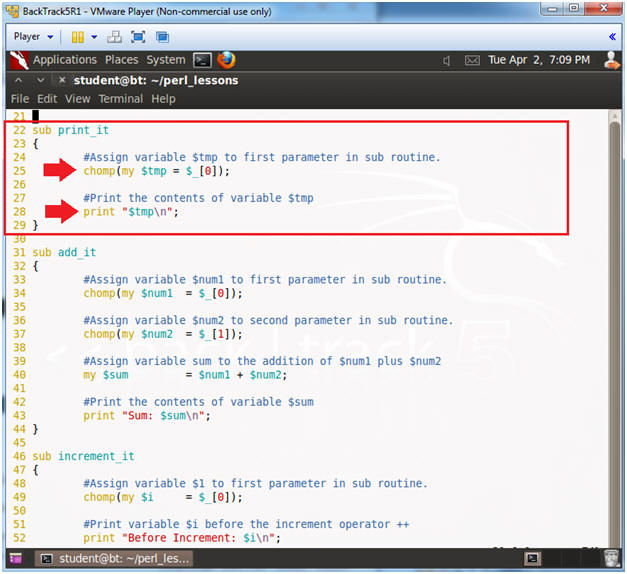The height and width of the screenshot is (574, 627).
Task: Click the comment on line 36
Action: (x=268, y=320)
